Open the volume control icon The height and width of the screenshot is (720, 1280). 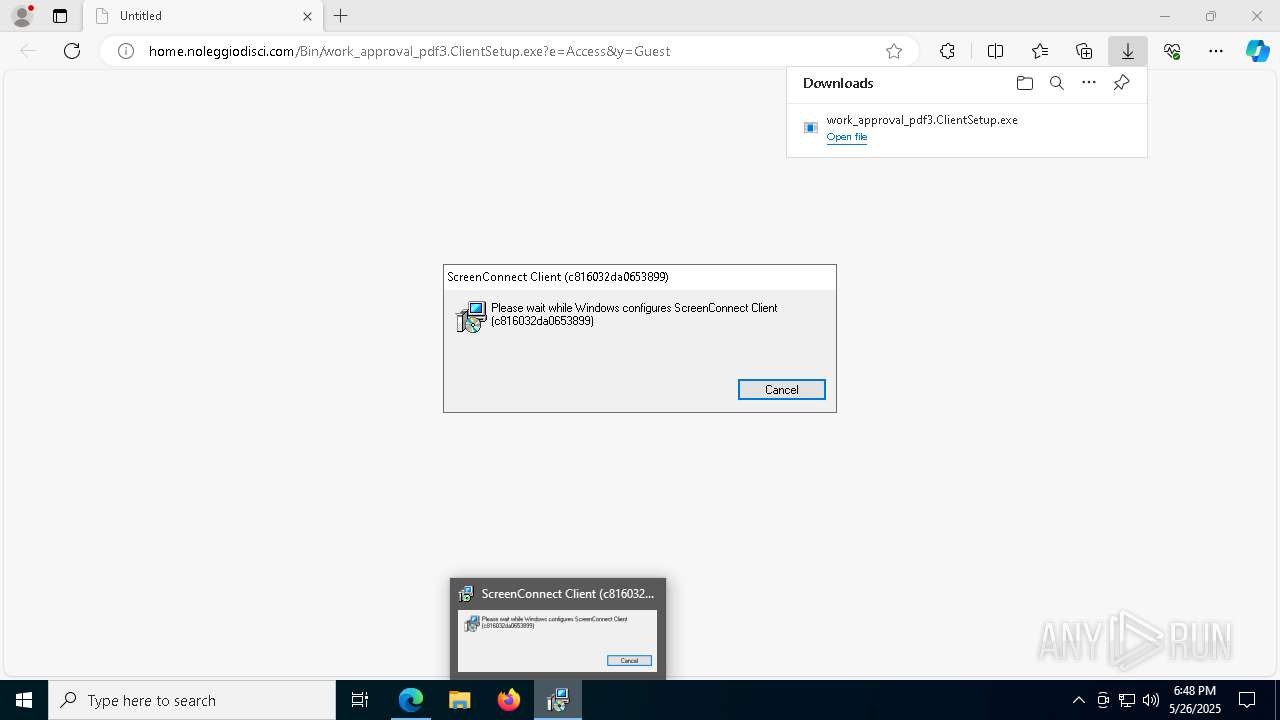pyautogui.click(x=1150, y=700)
